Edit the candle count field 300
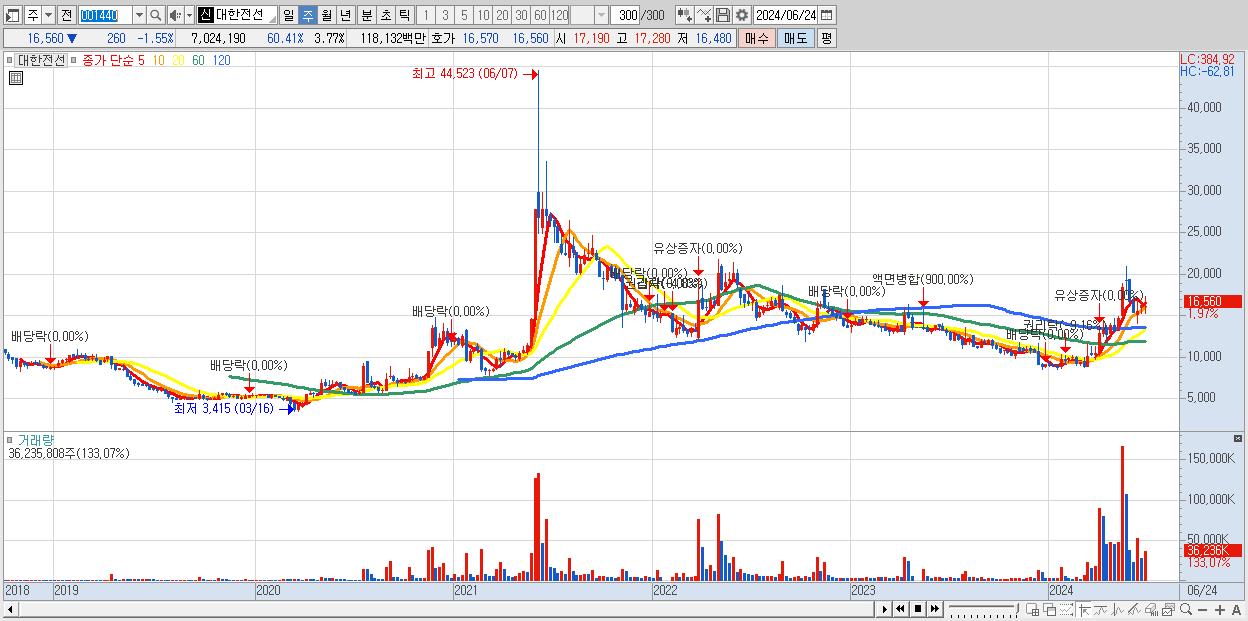The width and height of the screenshot is (1248, 621). coord(624,15)
